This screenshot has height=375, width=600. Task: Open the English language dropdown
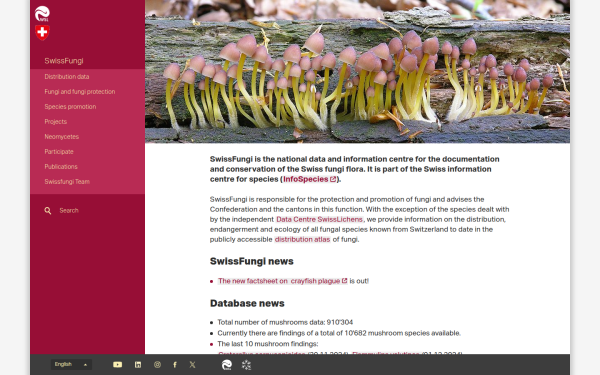point(71,364)
